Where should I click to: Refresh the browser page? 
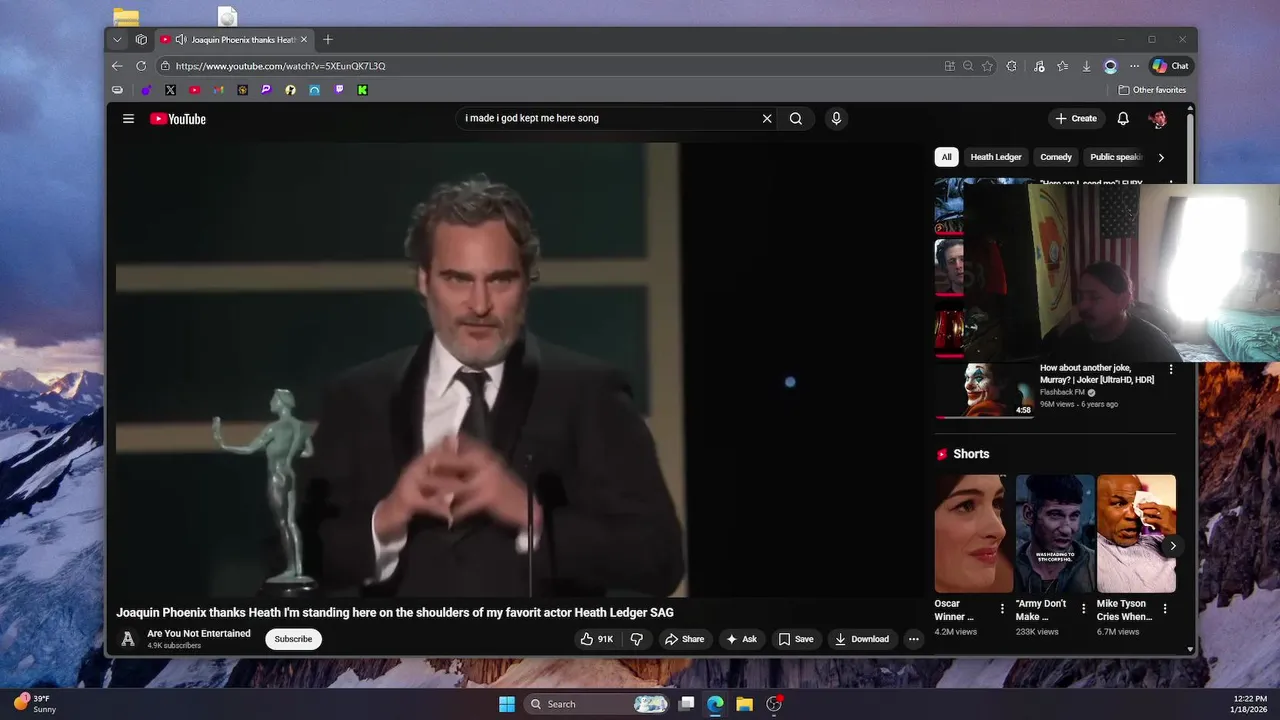(x=141, y=66)
